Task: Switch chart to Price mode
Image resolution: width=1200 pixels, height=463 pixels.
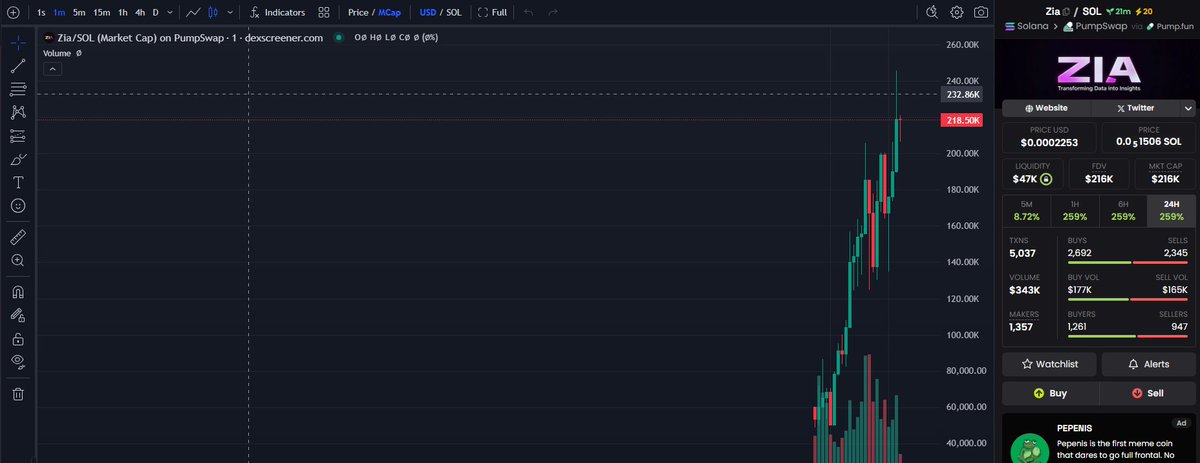Action: [x=358, y=13]
